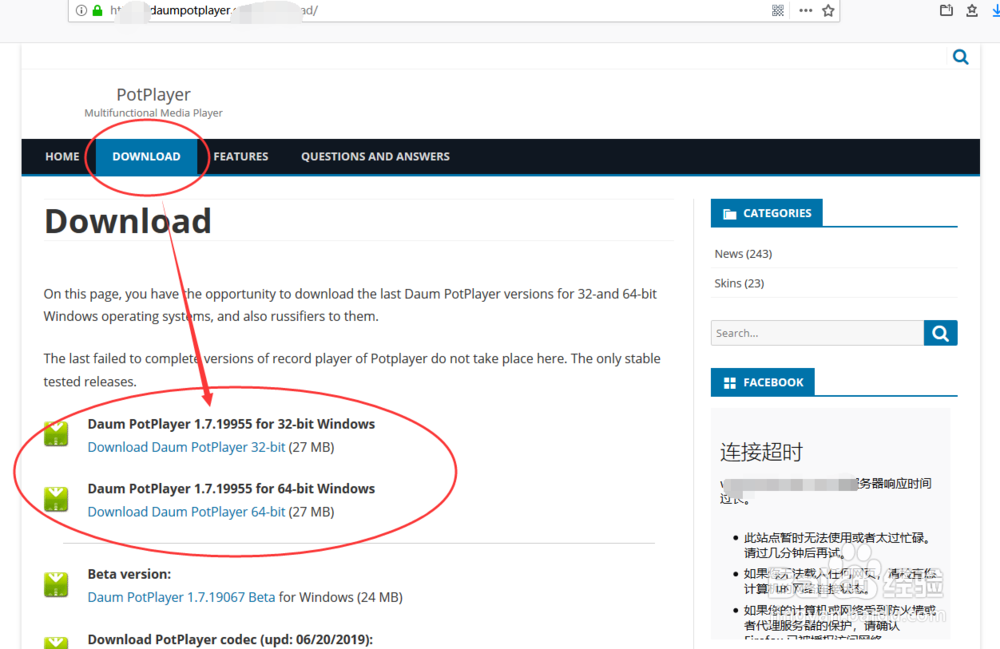This screenshot has width=1000, height=649.
Task: Open Daum PotPlayer 1.7.19067 Beta link
Action: point(181,597)
